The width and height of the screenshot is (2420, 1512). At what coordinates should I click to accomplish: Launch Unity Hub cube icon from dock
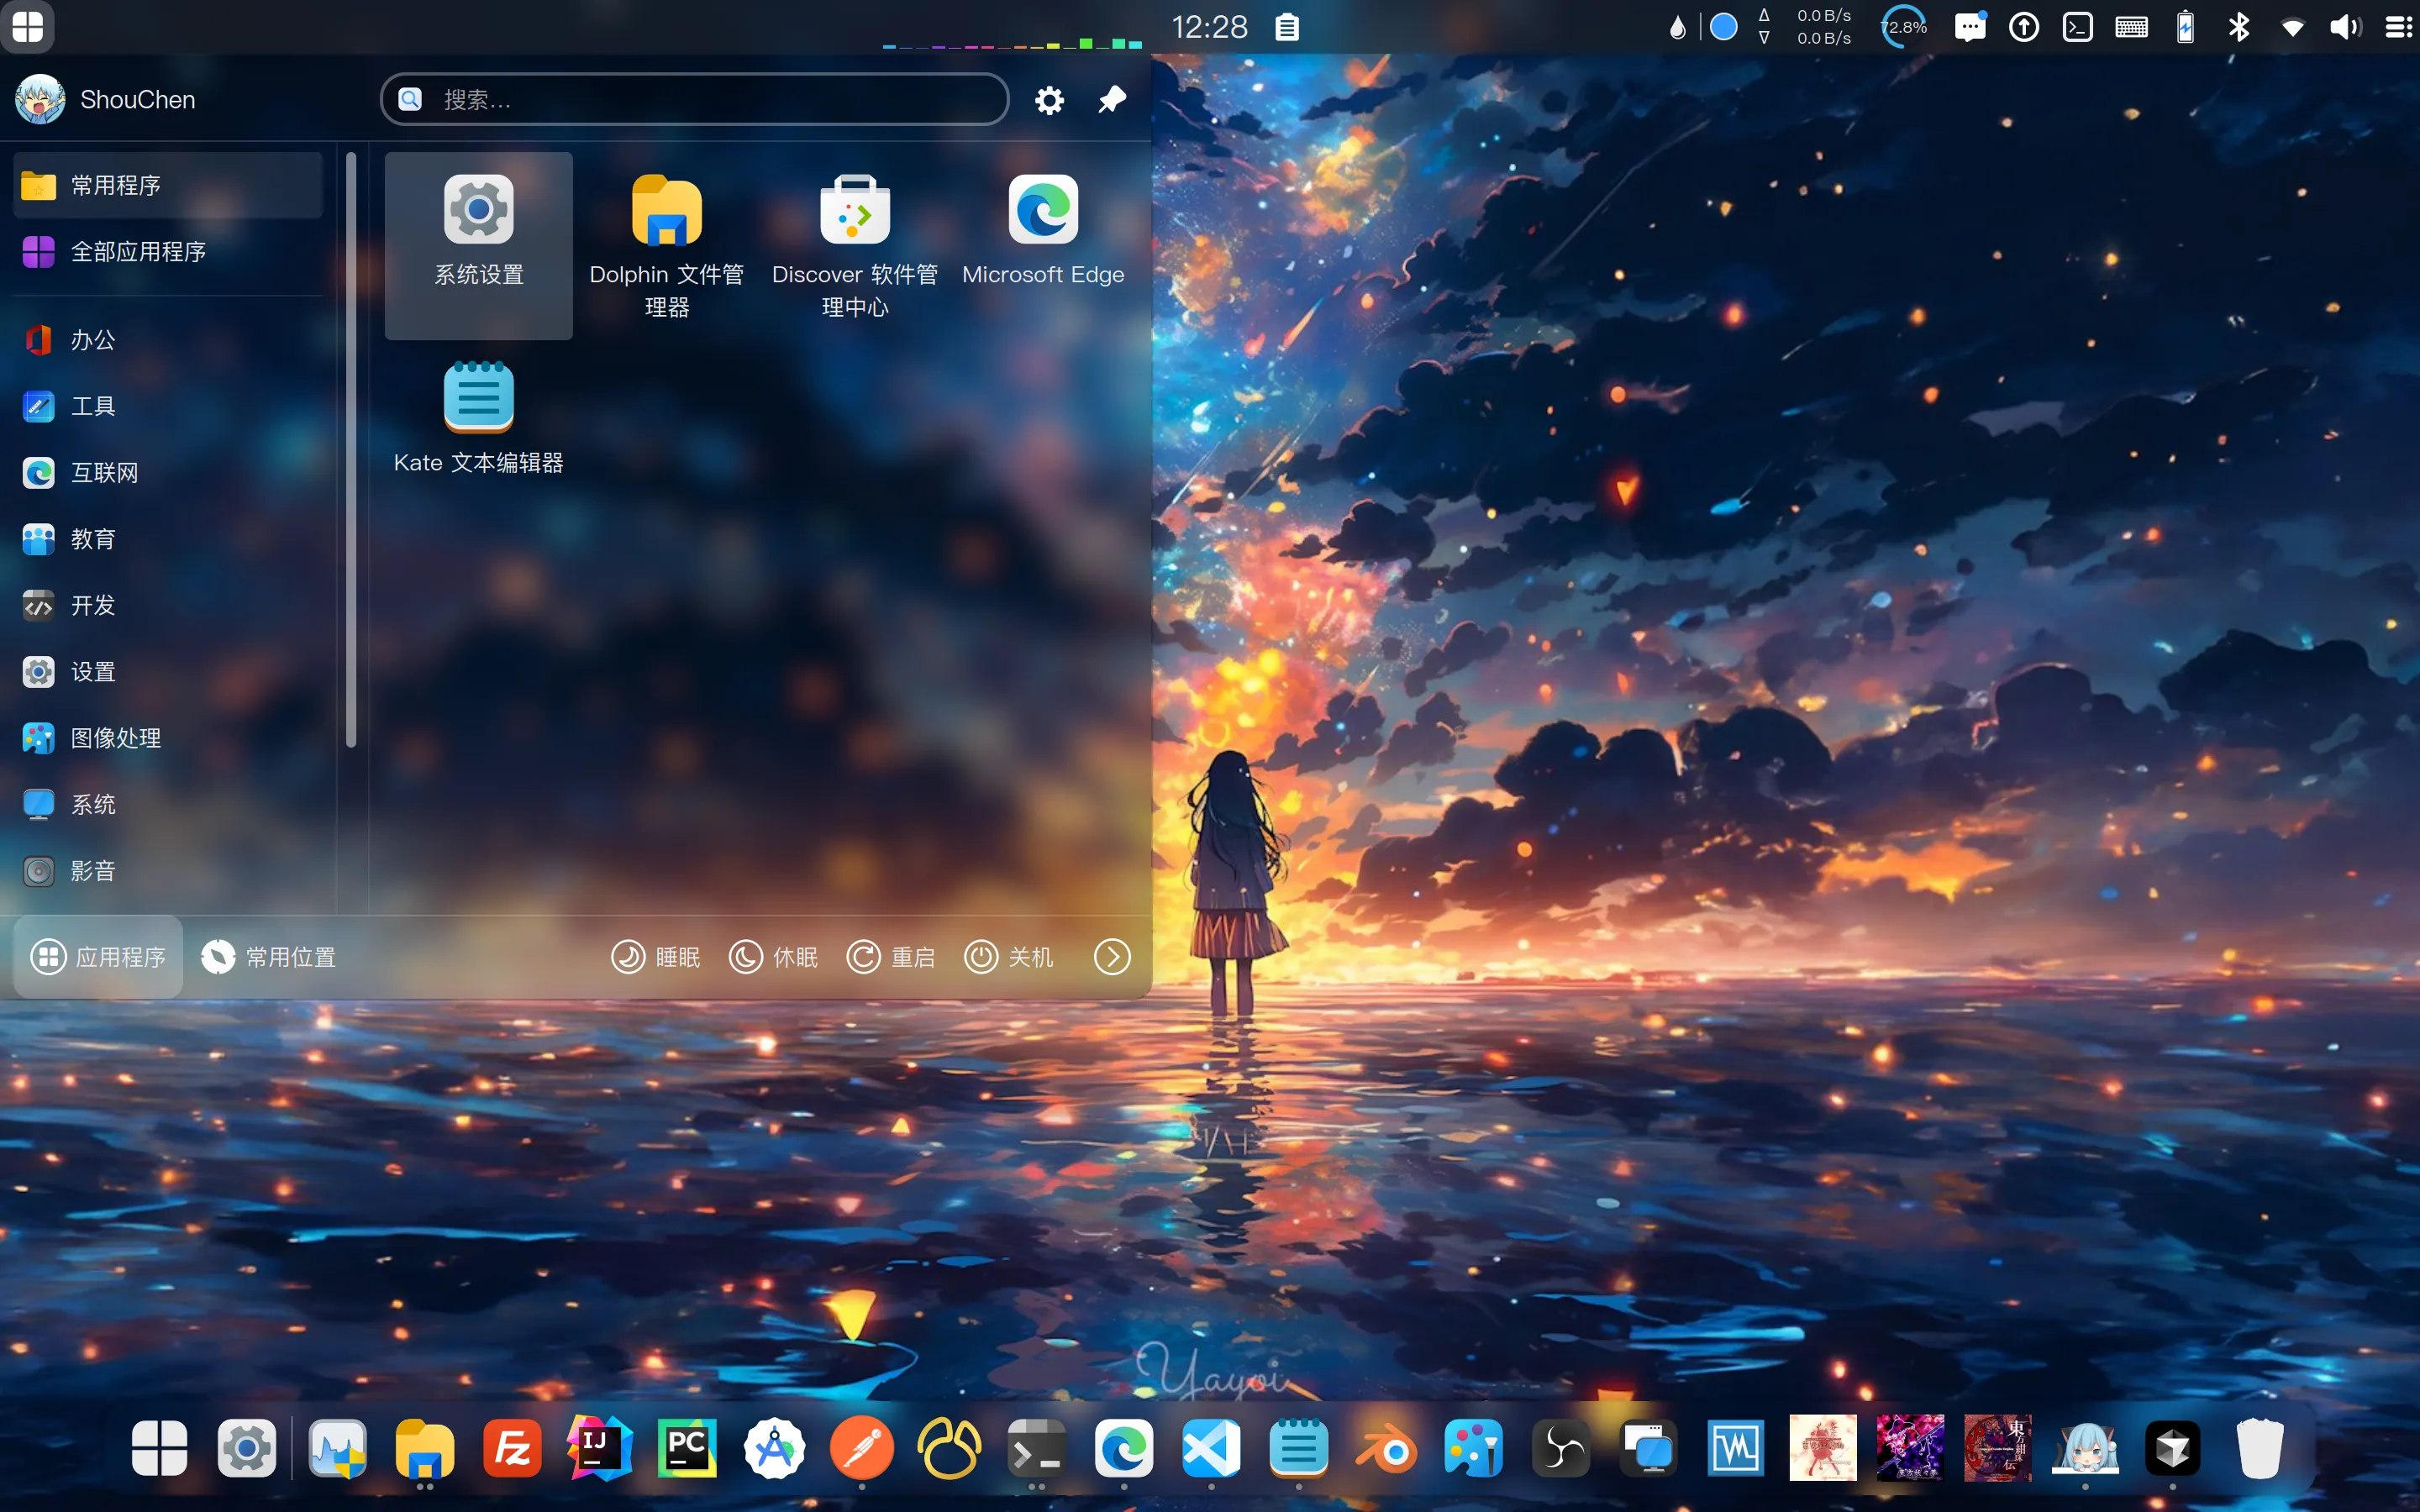[2172, 1448]
